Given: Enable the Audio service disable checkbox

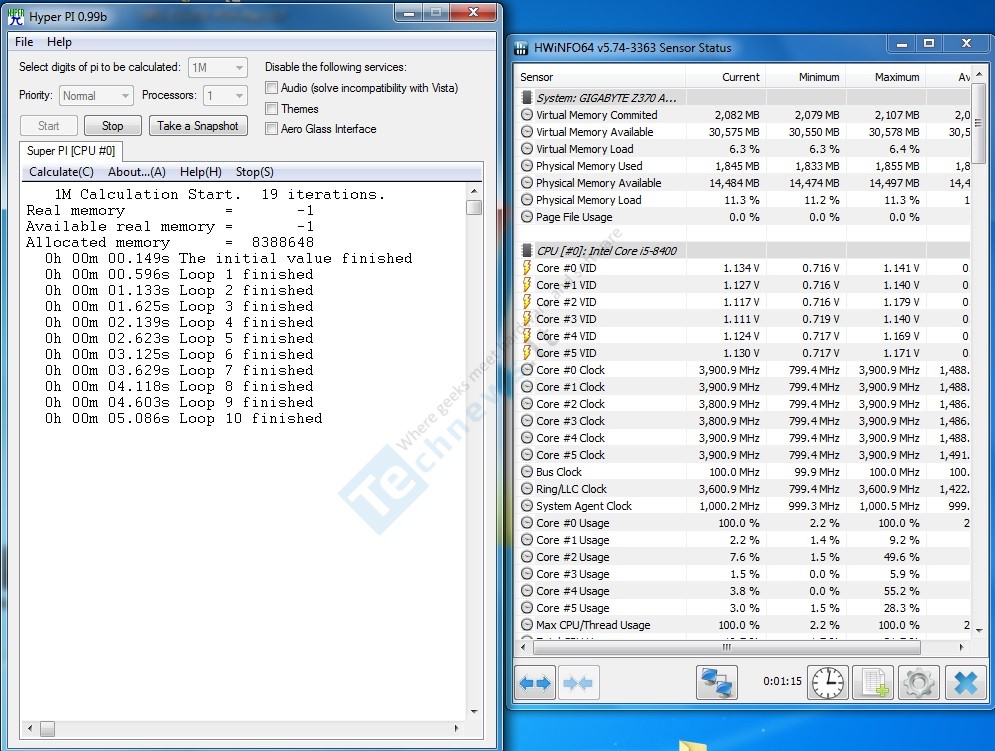Looking at the screenshot, I should coord(272,88).
